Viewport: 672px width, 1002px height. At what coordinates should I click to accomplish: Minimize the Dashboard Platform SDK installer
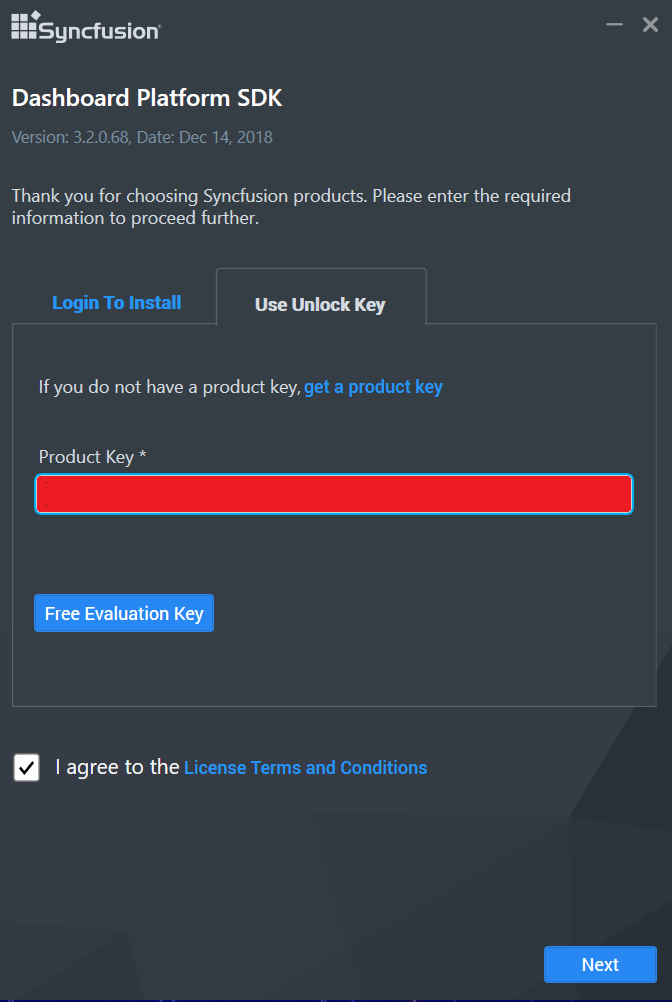click(x=614, y=24)
